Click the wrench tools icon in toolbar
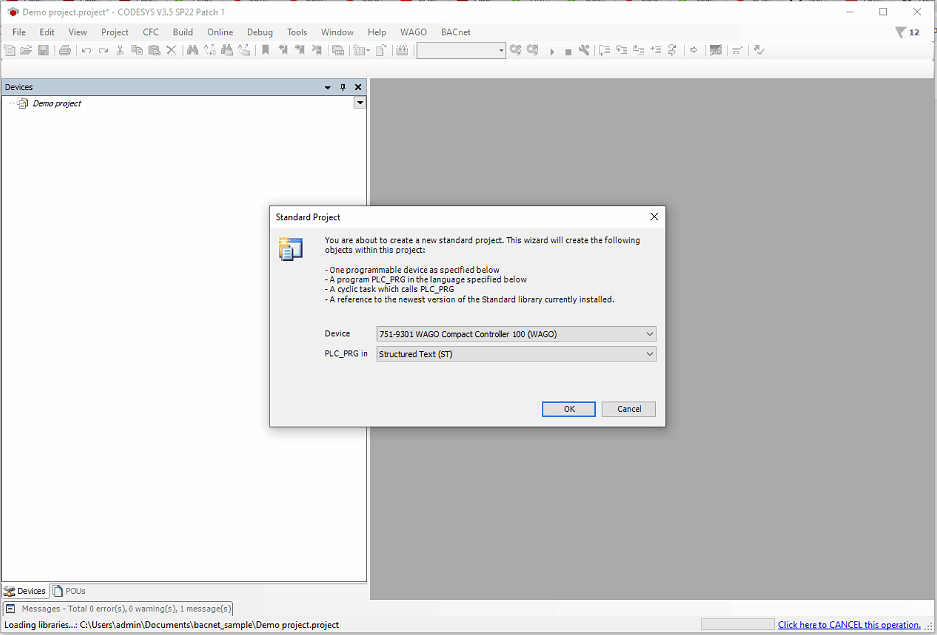 click(x=584, y=50)
